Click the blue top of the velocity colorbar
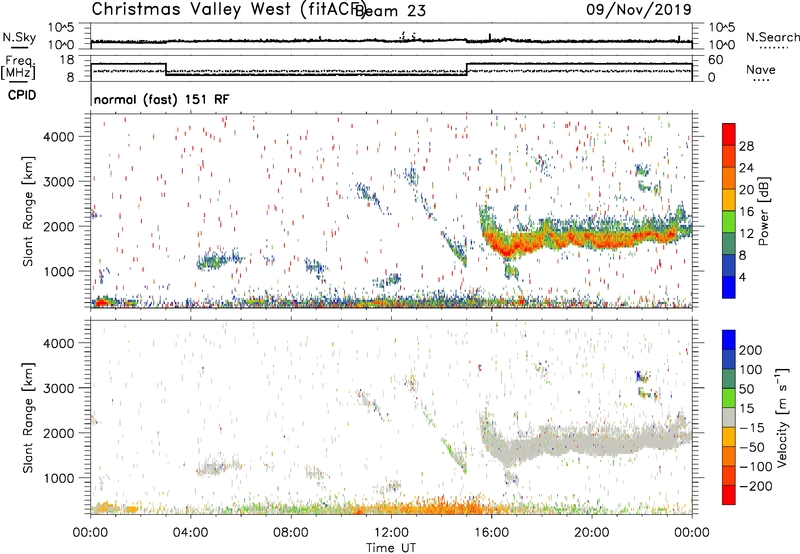Screen dimensions: 800x554 [729, 340]
